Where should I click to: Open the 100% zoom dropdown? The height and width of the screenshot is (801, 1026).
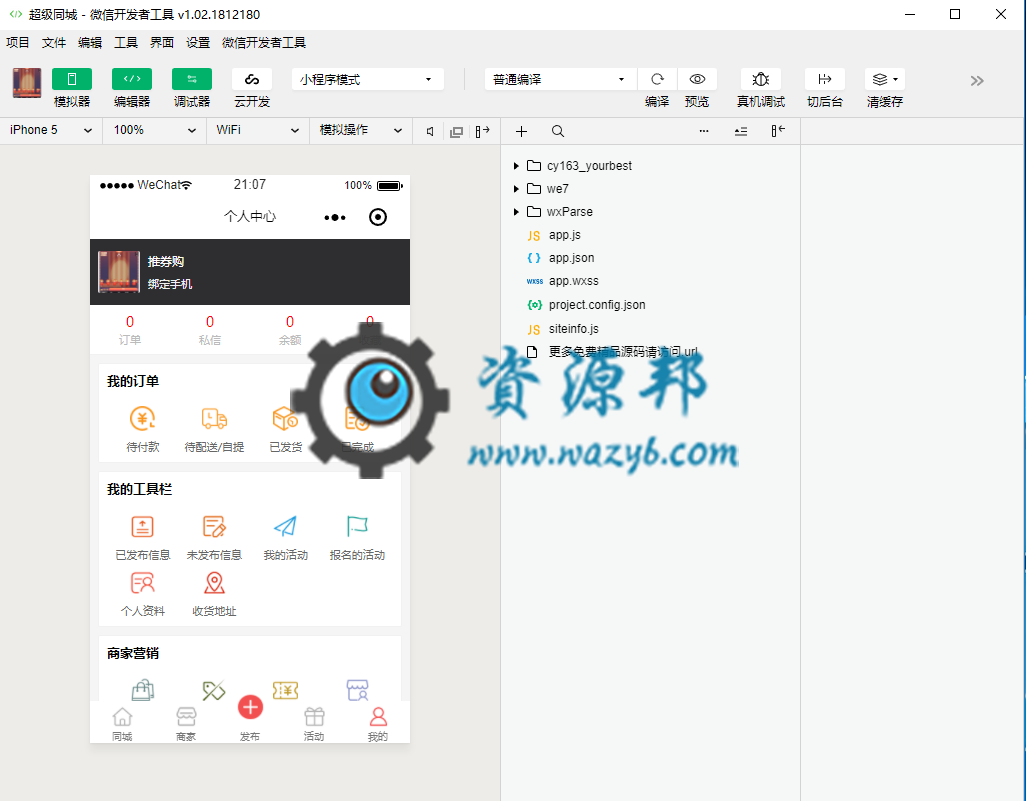click(154, 130)
